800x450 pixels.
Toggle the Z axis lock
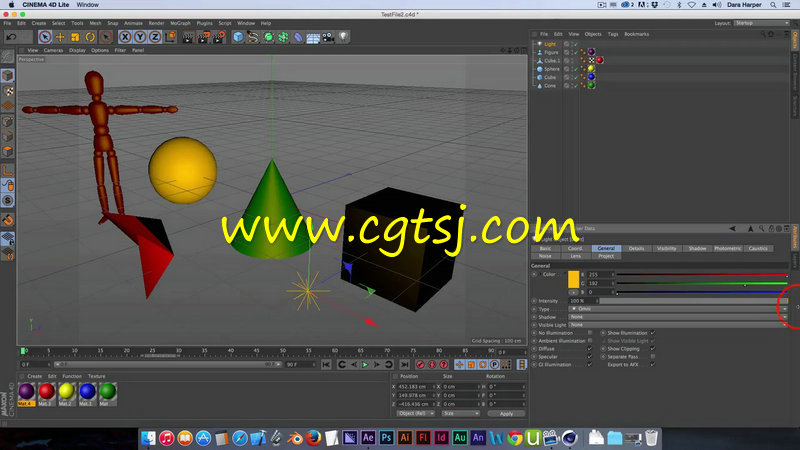(155, 37)
